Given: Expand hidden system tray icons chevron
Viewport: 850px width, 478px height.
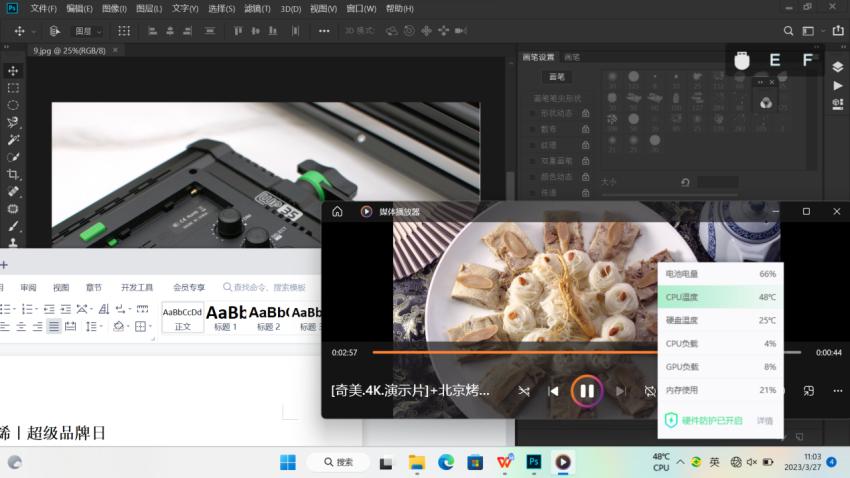Looking at the screenshot, I should tap(680, 462).
